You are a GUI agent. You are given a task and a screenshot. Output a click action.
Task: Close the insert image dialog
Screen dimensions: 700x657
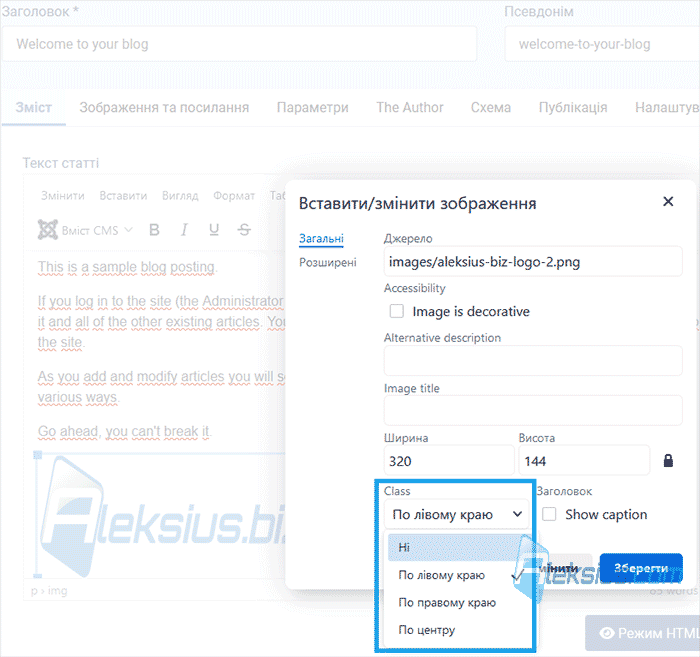668,202
